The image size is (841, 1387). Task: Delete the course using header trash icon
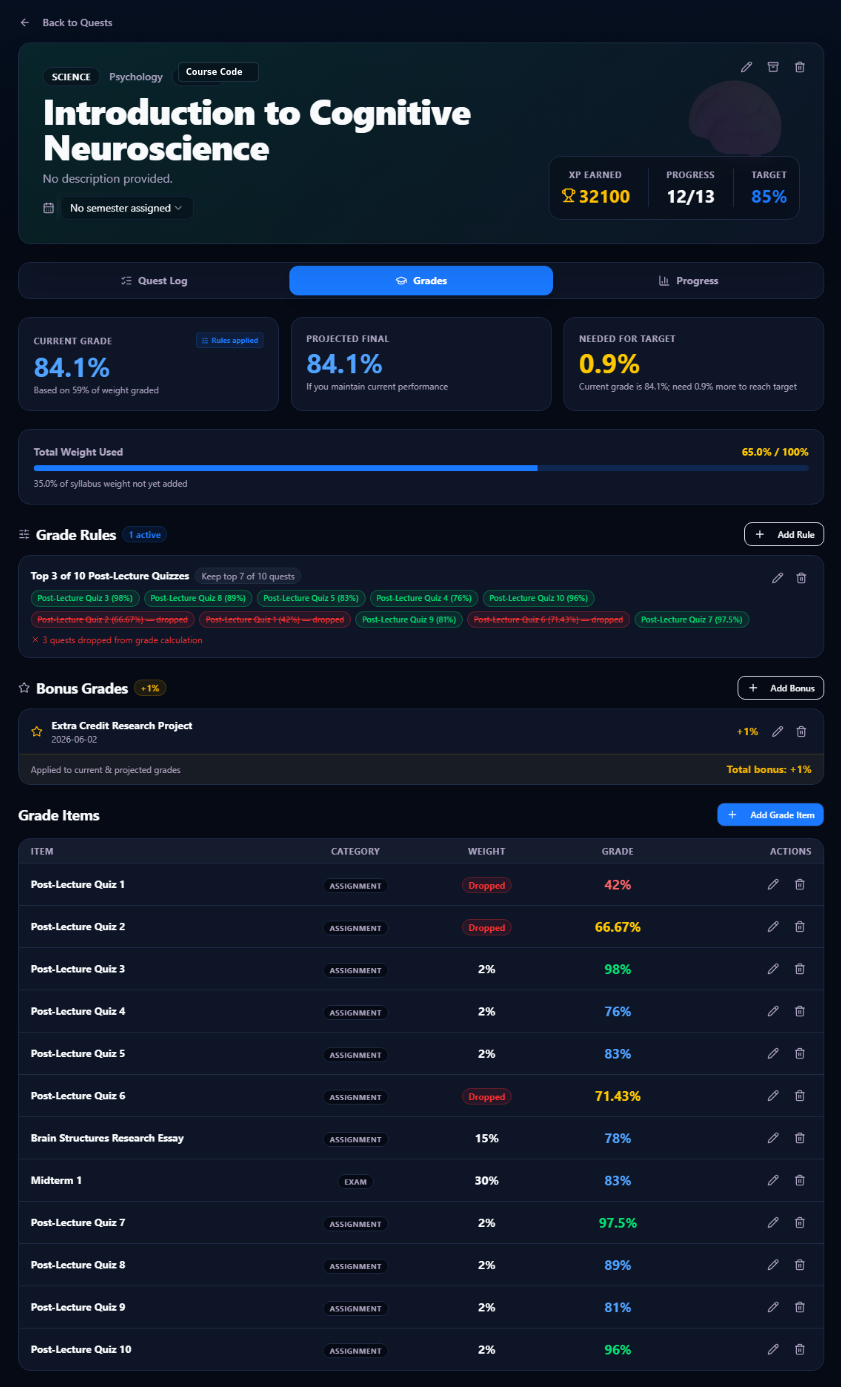click(799, 67)
